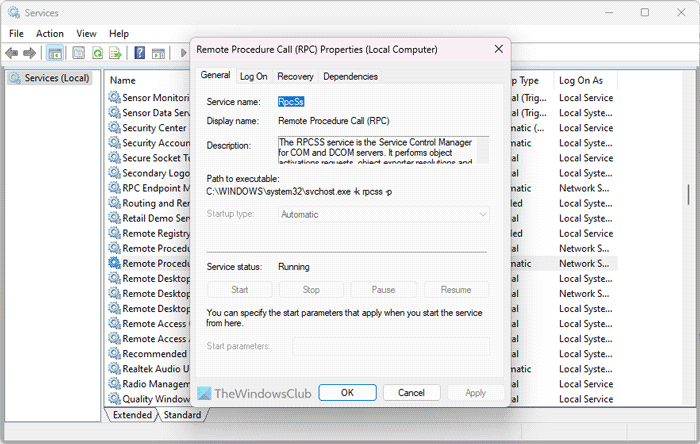The width and height of the screenshot is (700, 444).
Task: Click Cancel in the RPC Properties dialog
Action: [x=411, y=393]
